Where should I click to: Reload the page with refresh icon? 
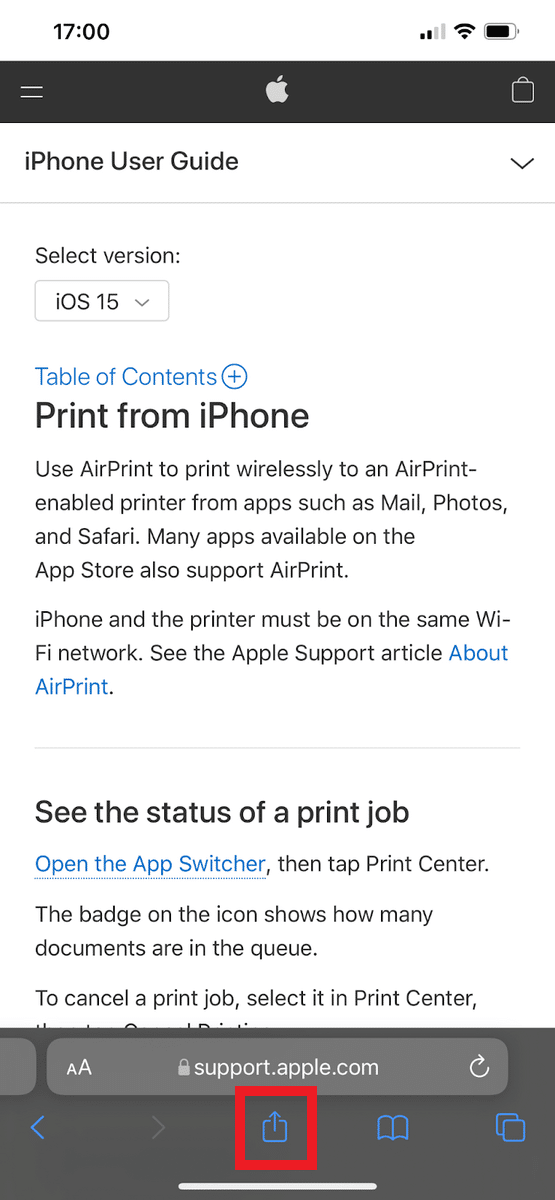[479, 1066]
